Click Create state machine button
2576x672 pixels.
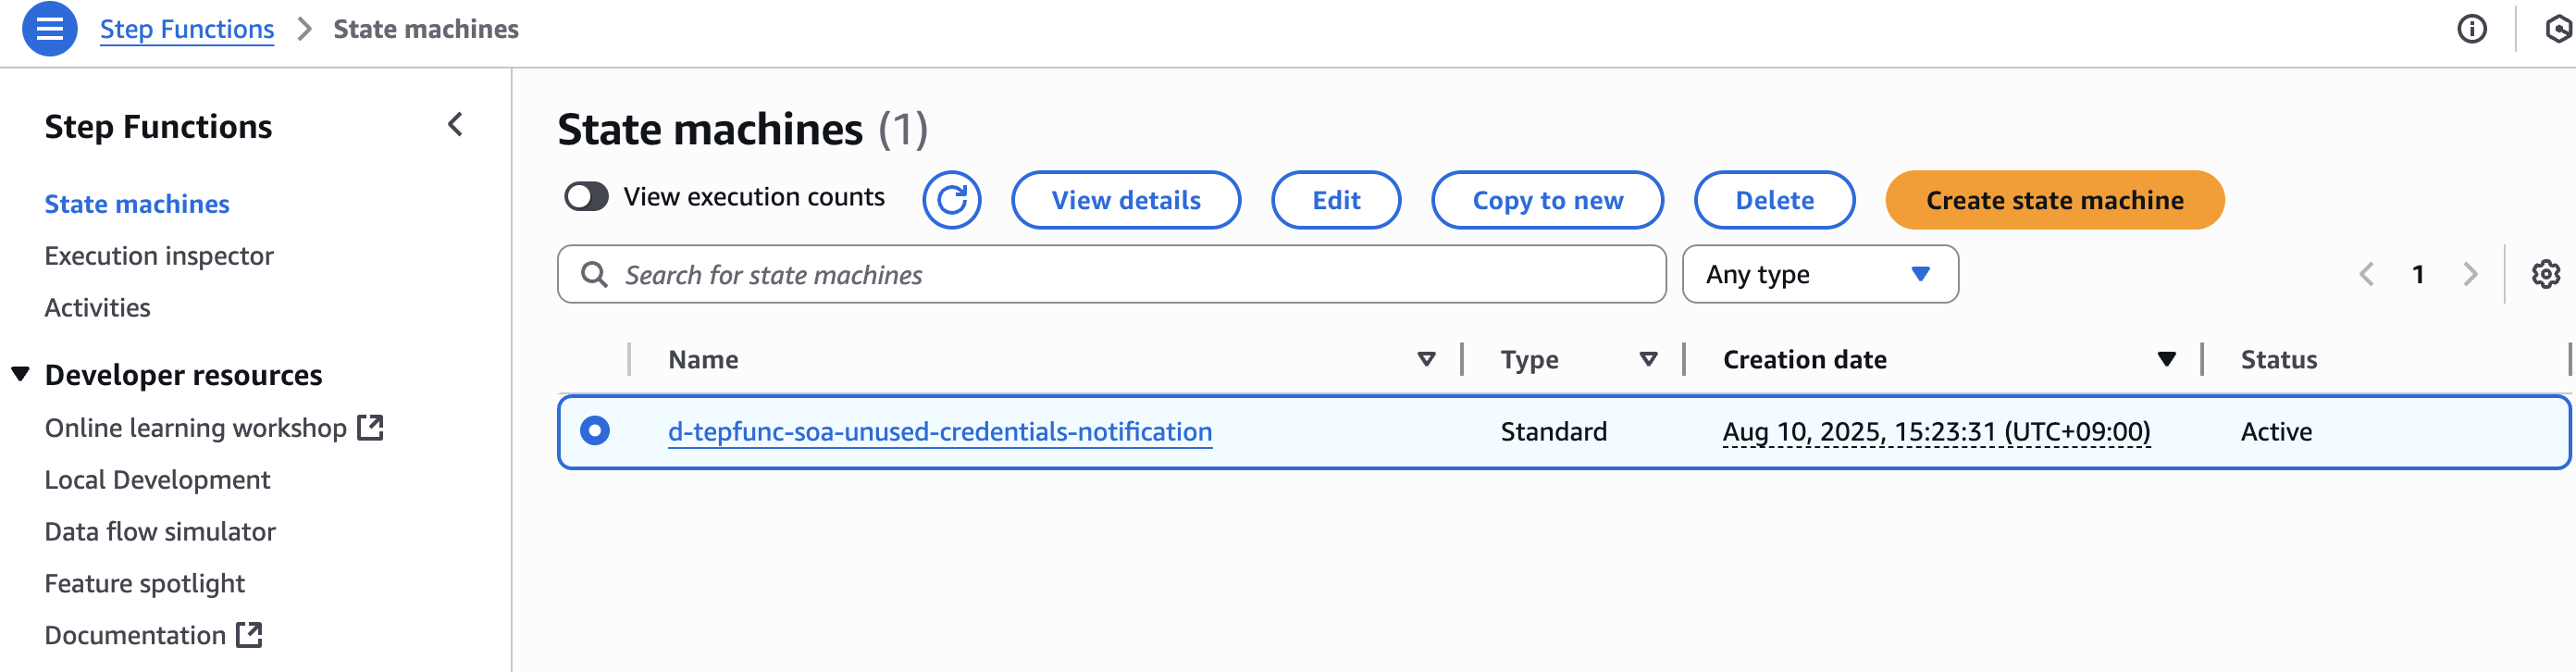(2054, 200)
